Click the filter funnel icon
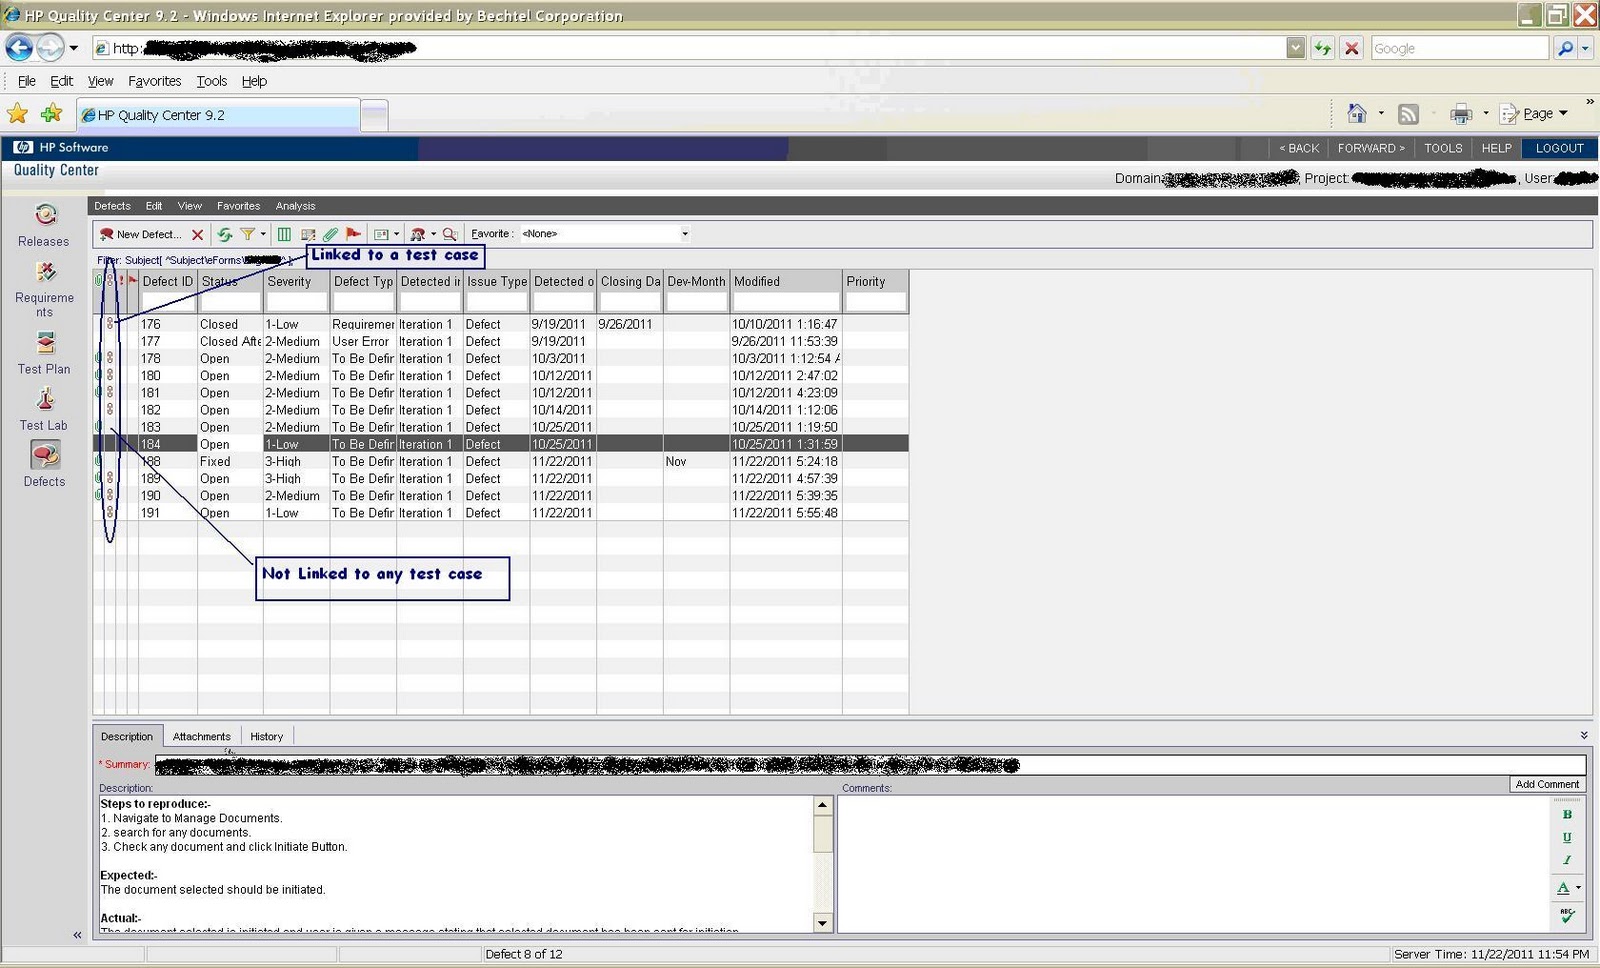Screen dimensions: 1600x968 [x=247, y=234]
